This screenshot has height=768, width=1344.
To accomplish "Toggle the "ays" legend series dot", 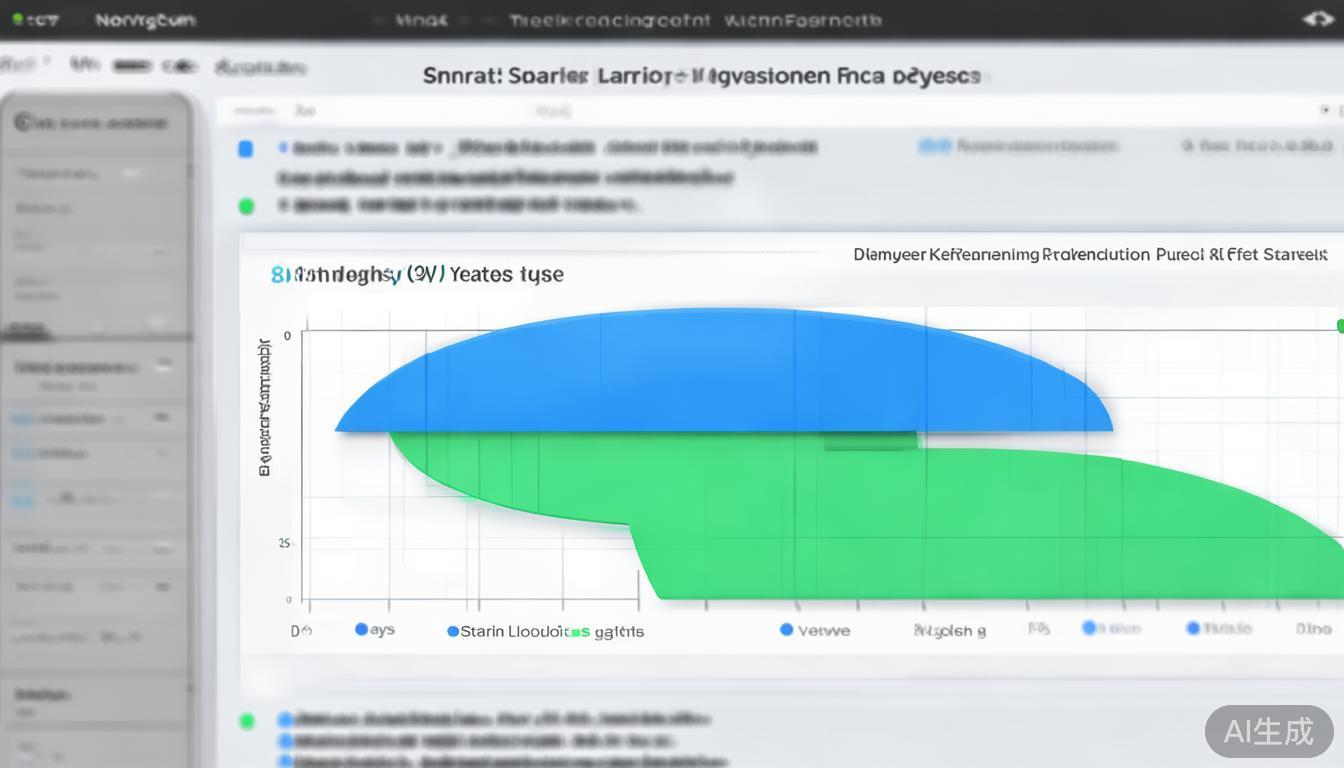I will coord(362,629).
